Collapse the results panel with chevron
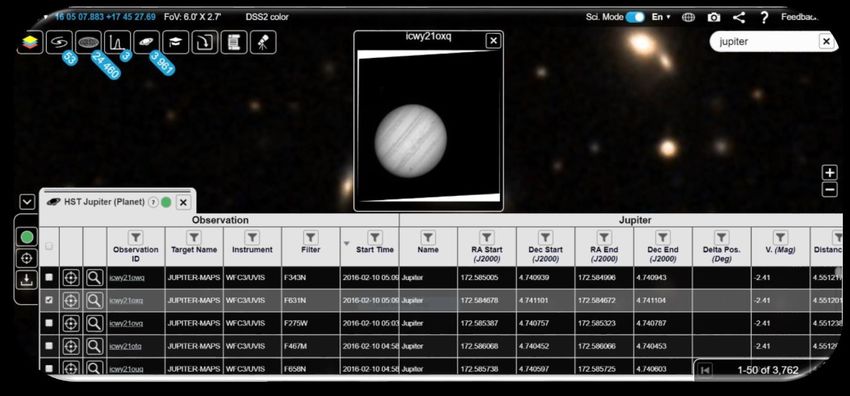 click(x=27, y=202)
